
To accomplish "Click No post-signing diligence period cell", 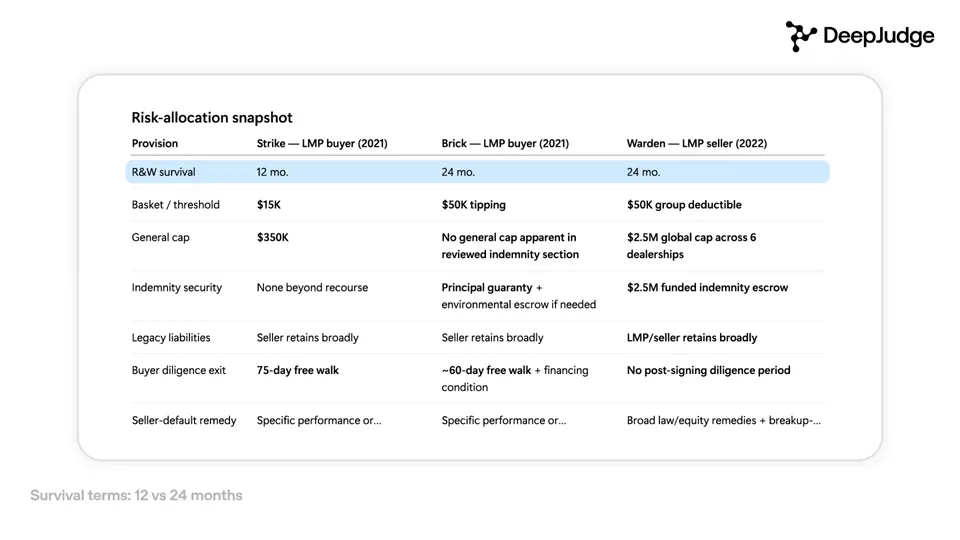I will tap(708, 370).
